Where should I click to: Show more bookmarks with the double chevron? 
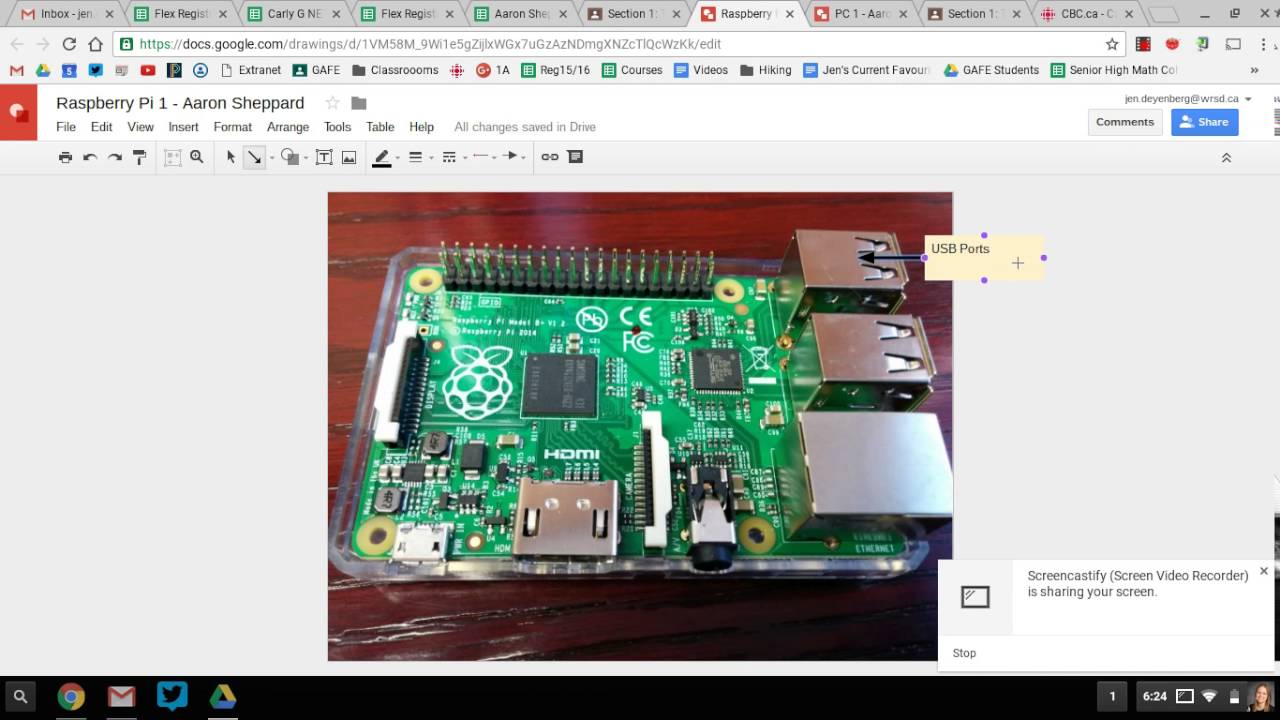[x=1254, y=70]
